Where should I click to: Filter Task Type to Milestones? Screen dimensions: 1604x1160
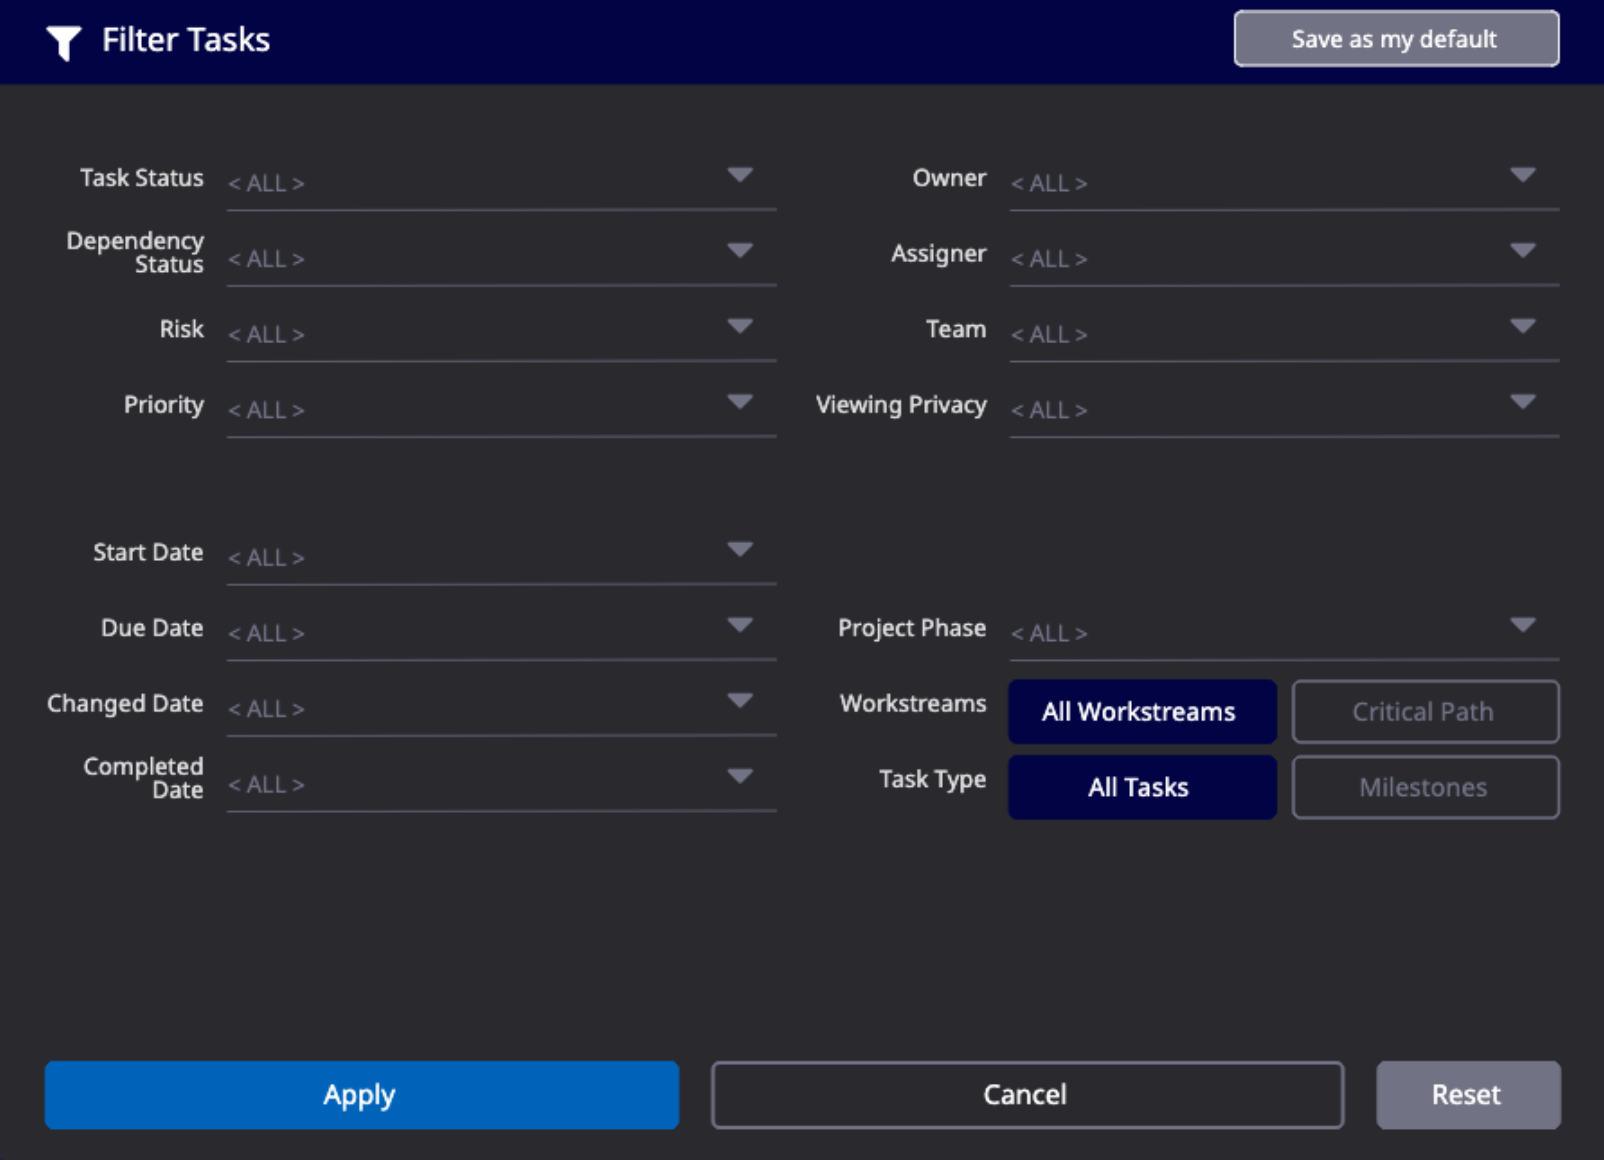tap(1425, 787)
